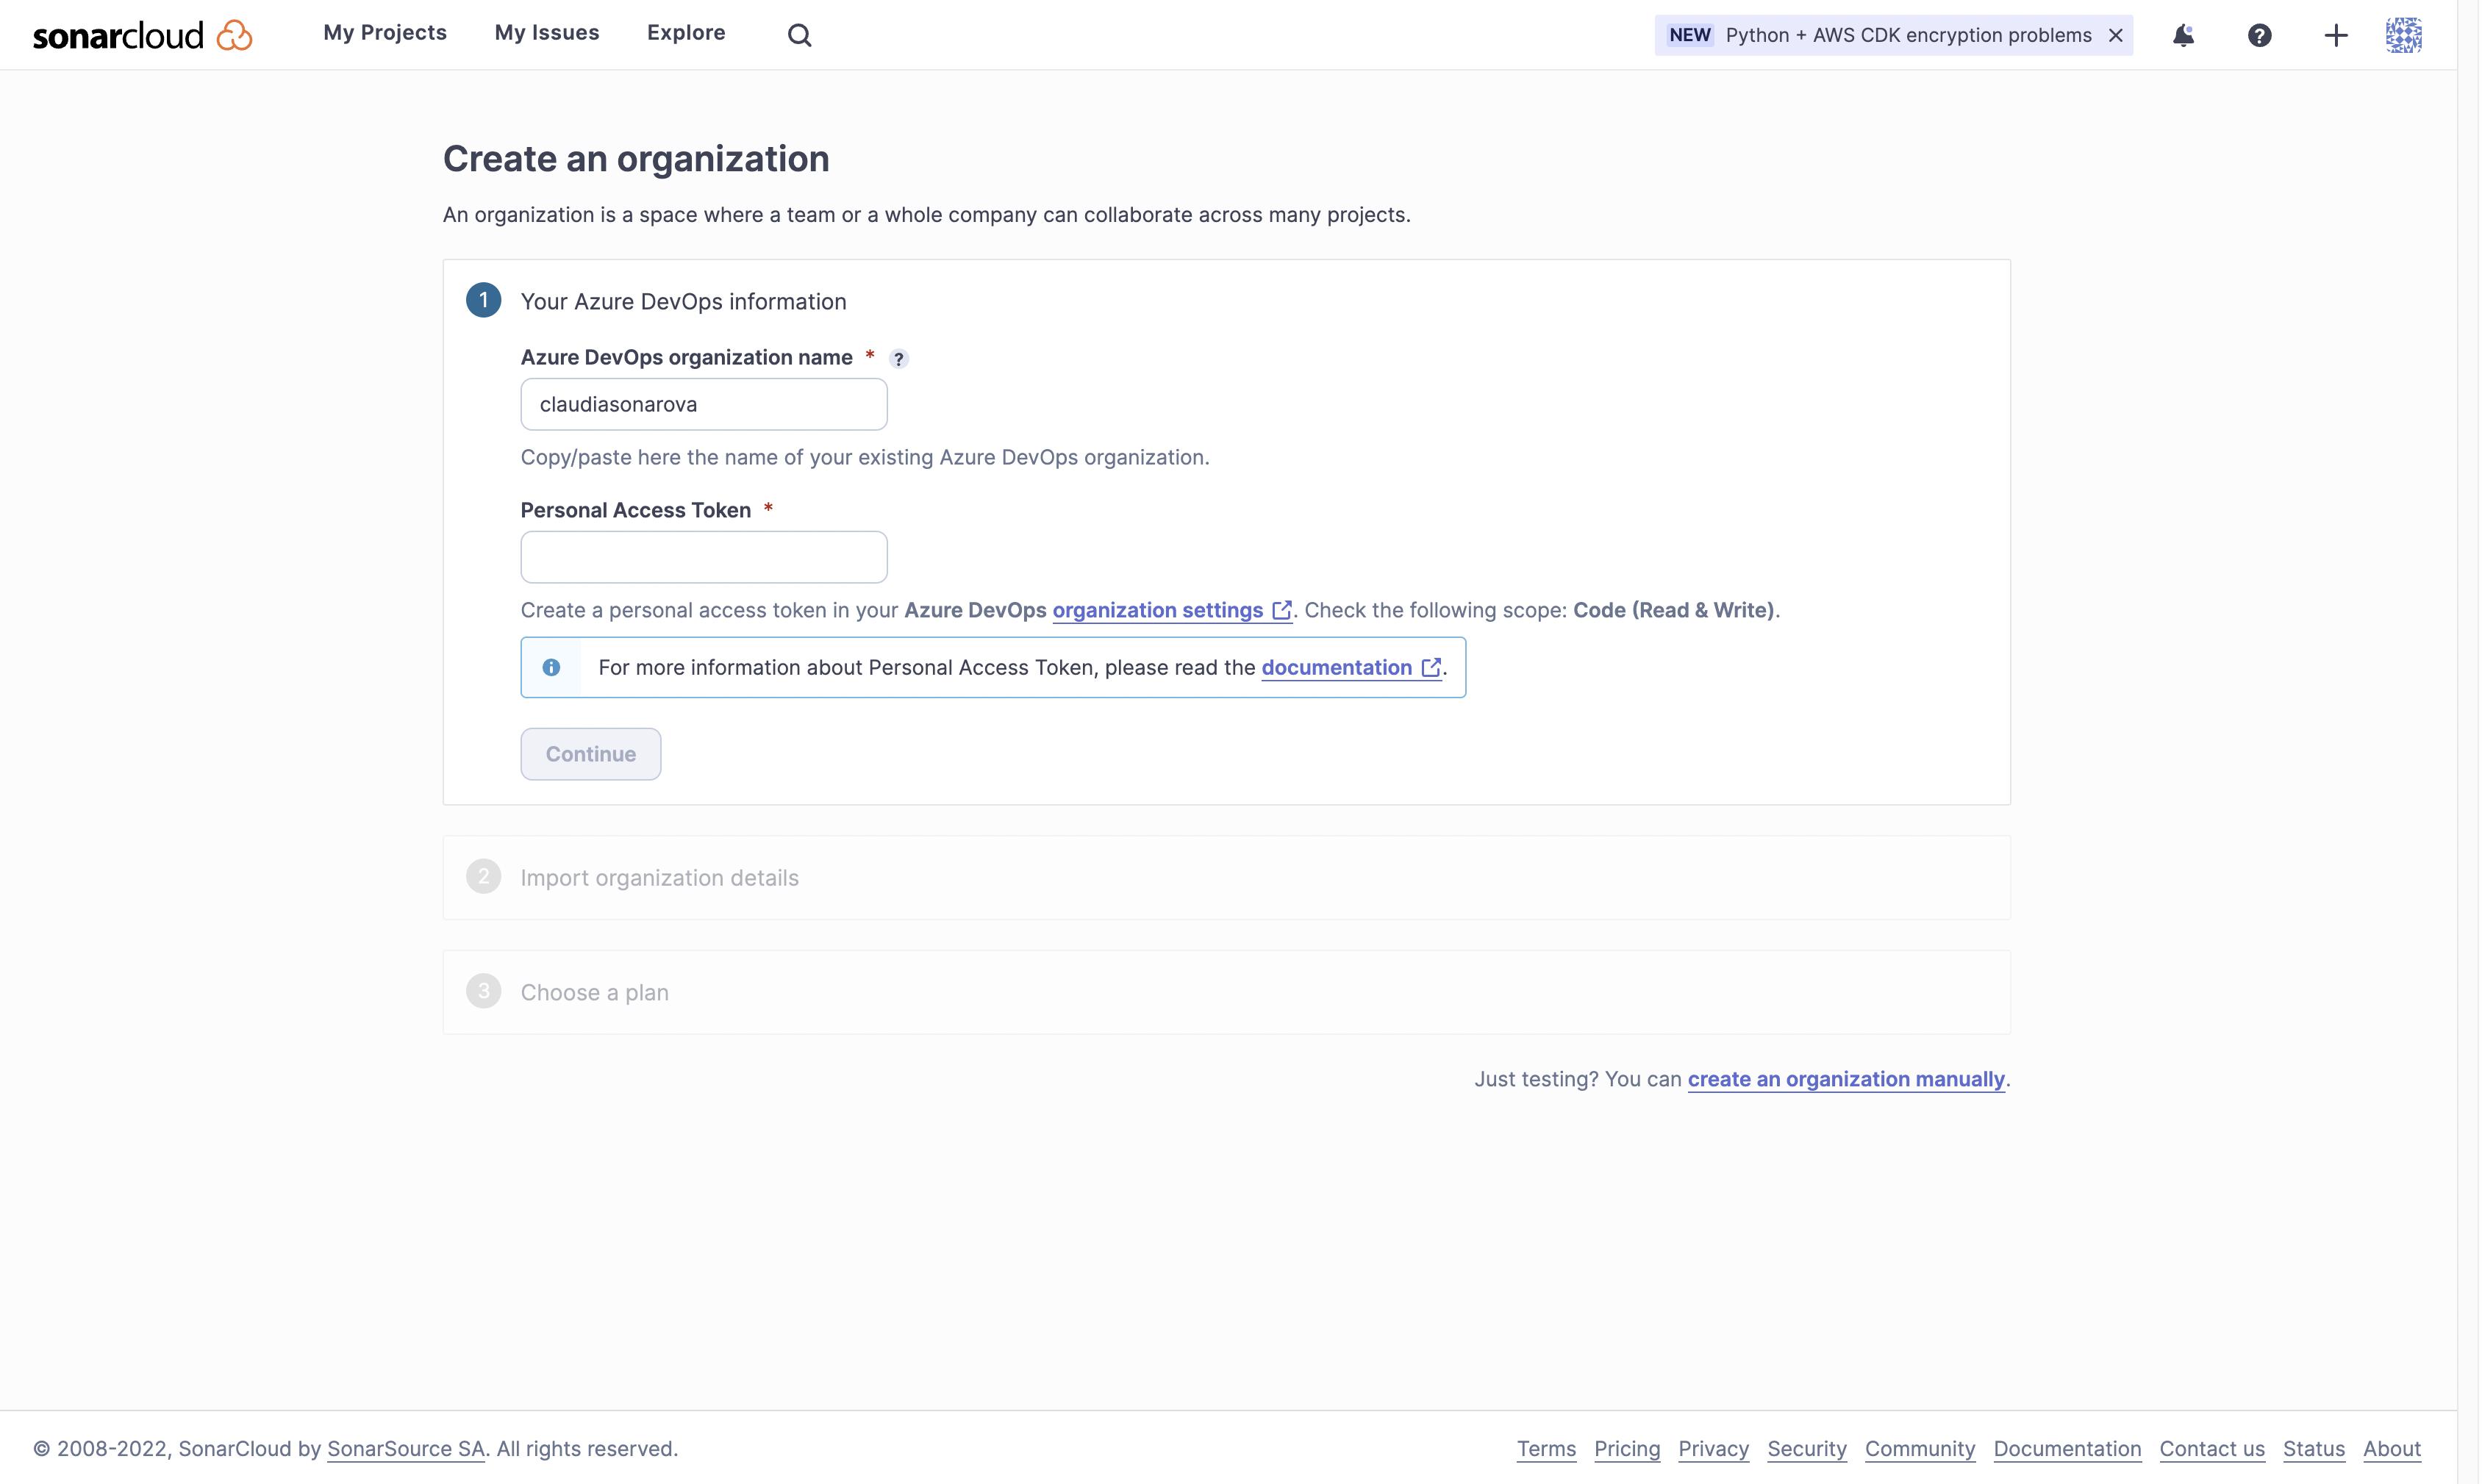Click the vertical page scrollbar
This screenshot has width=2482, height=1484.
2468,742
